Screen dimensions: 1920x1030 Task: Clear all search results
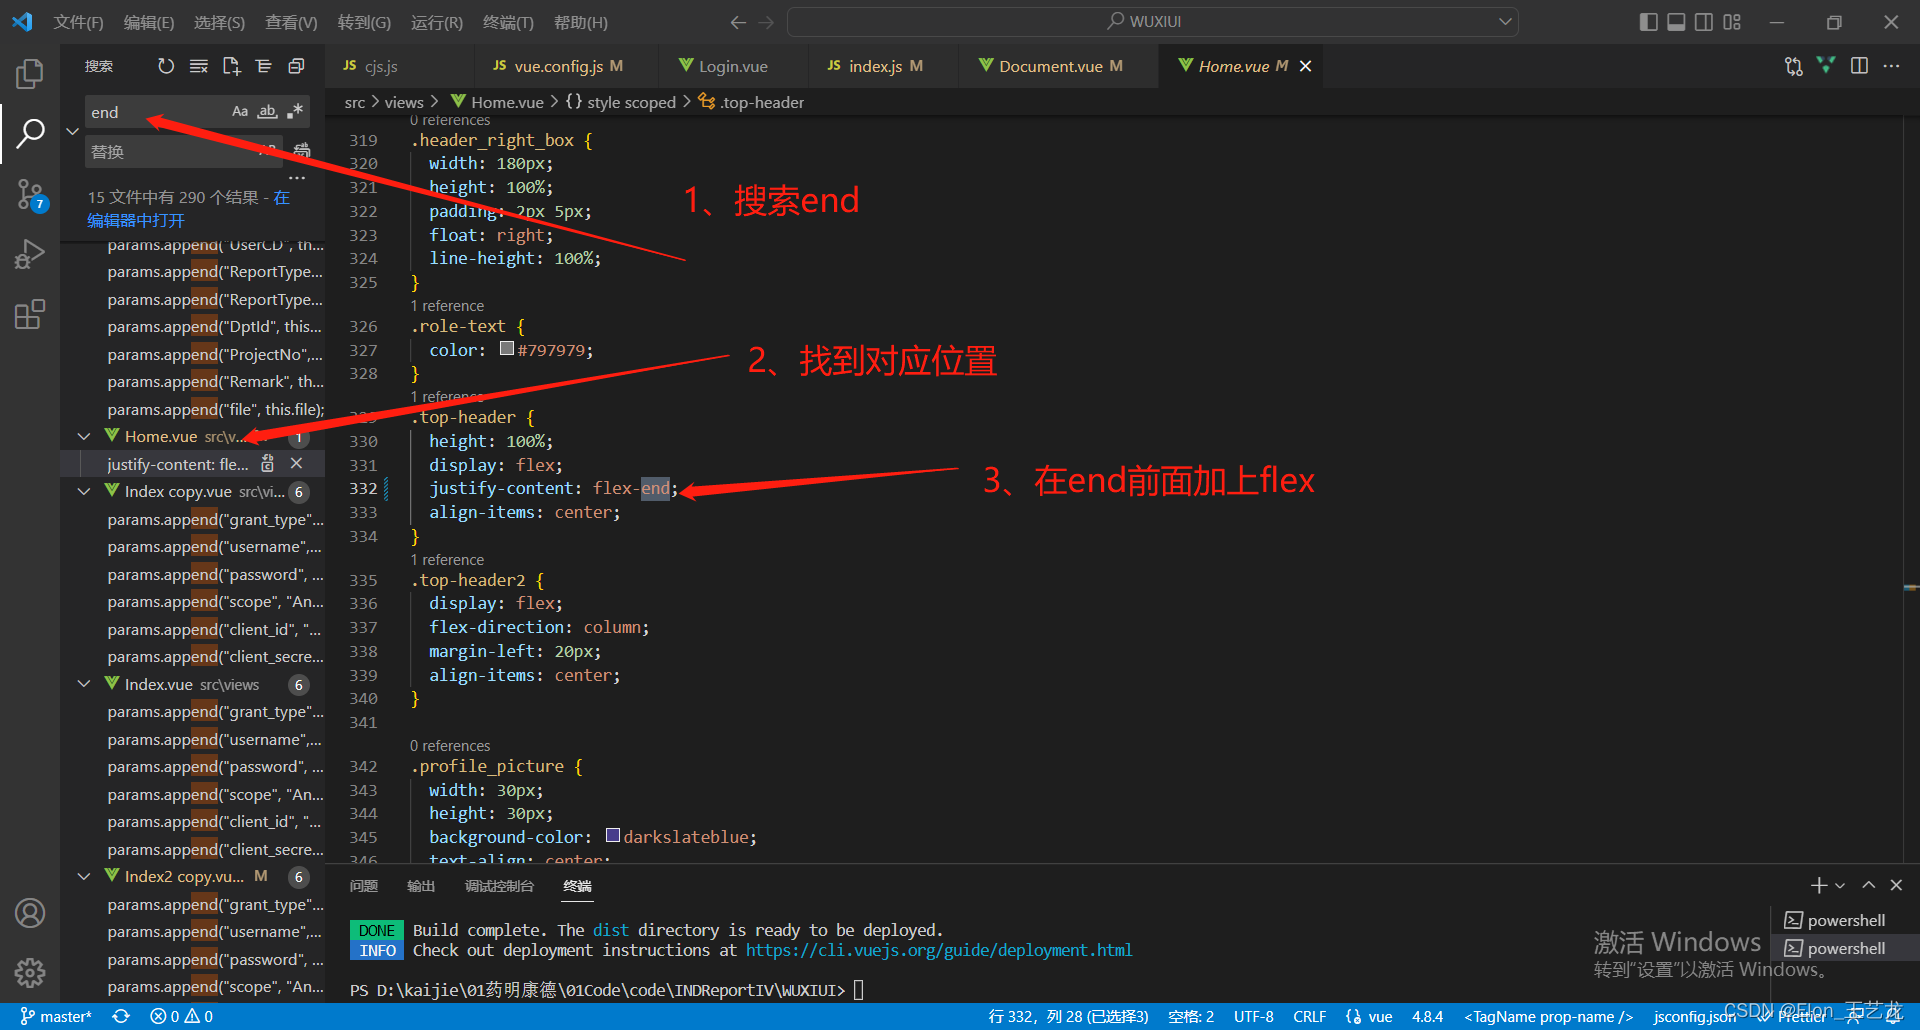(198, 66)
